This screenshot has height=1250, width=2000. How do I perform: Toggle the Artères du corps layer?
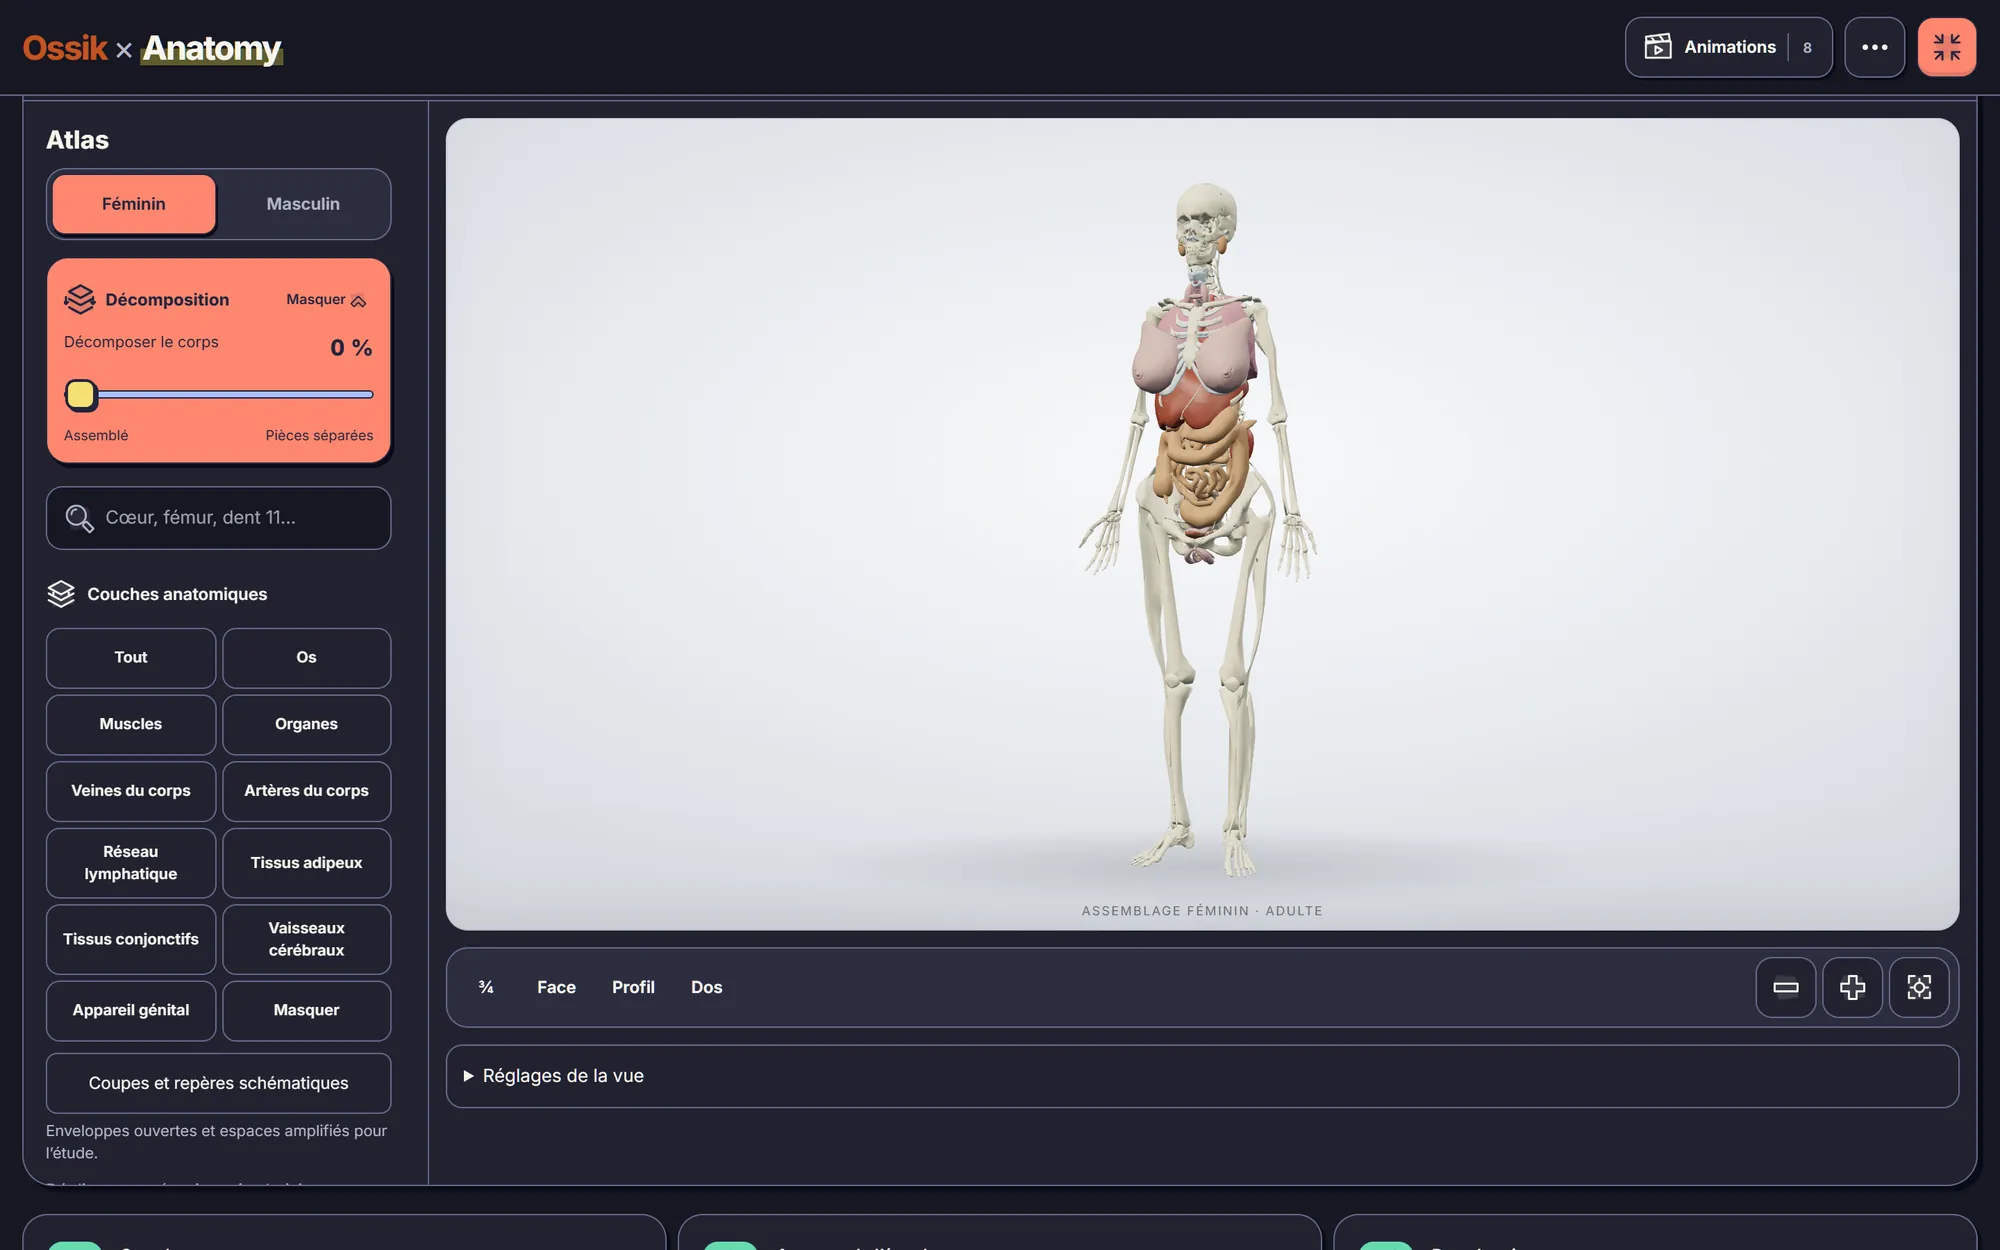pyautogui.click(x=306, y=791)
